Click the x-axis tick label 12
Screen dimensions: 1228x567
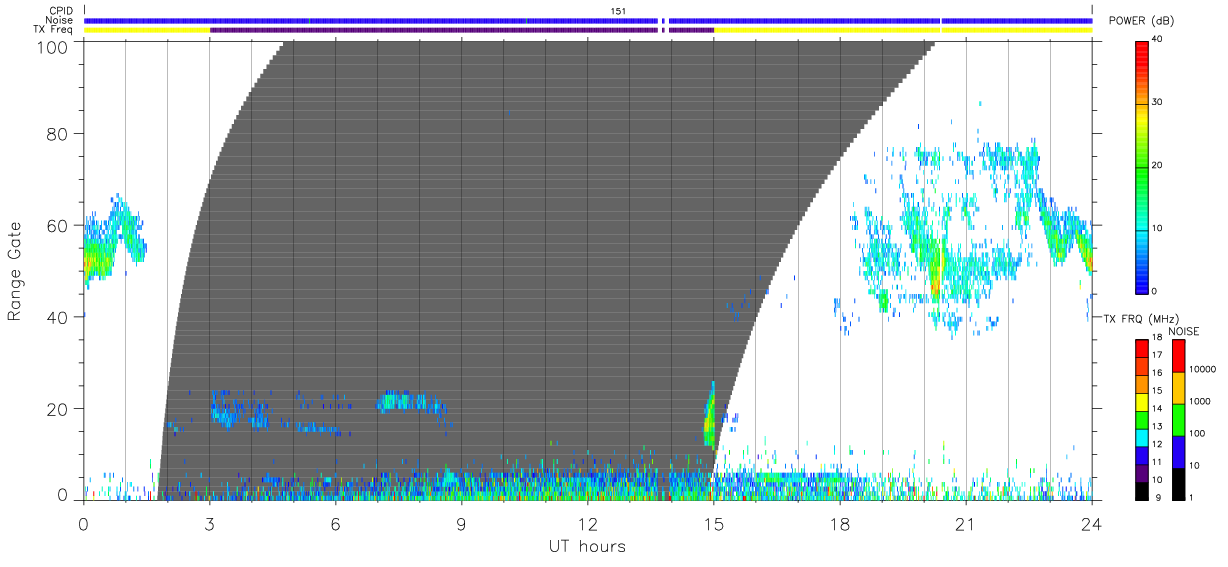587,524
